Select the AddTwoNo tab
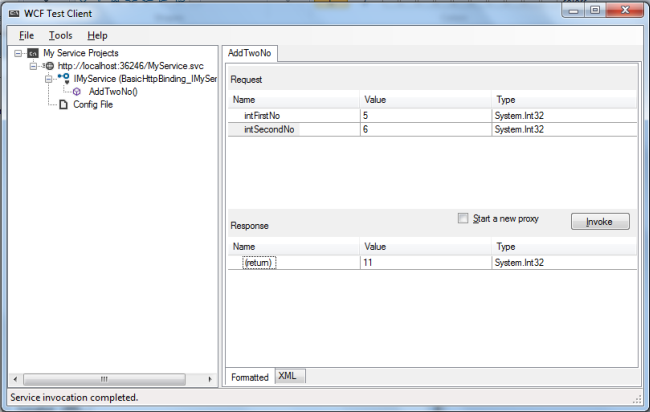The width and height of the screenshot is (650, 412). click(x=250, y=53)
